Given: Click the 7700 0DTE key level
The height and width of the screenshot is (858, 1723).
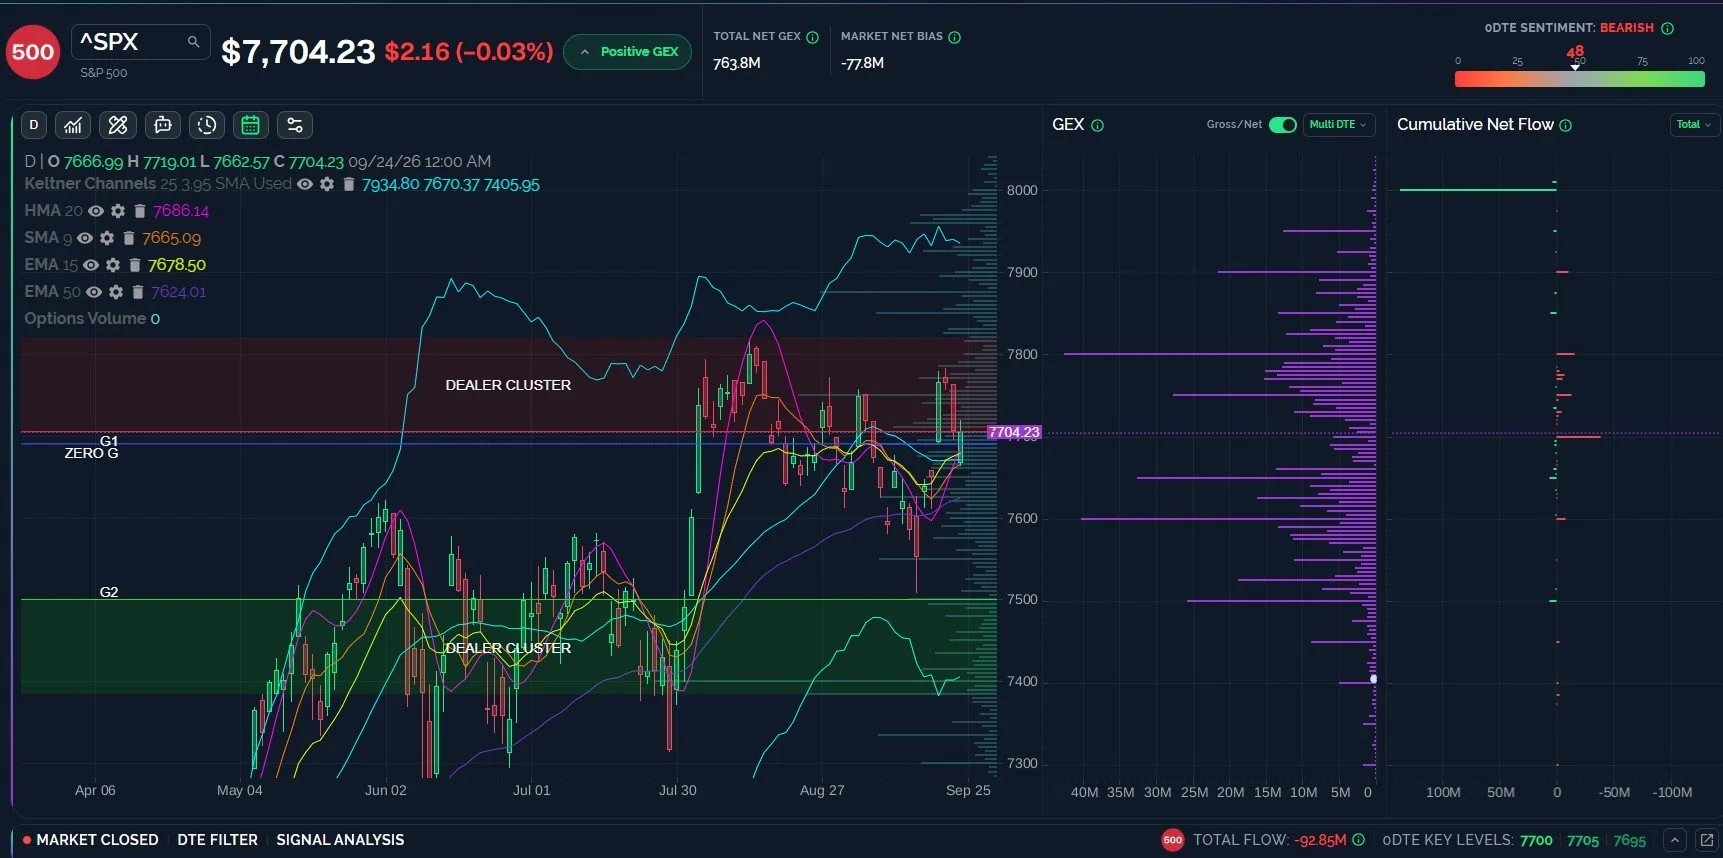Looking at the screenshot, I should click(1536, 841).
